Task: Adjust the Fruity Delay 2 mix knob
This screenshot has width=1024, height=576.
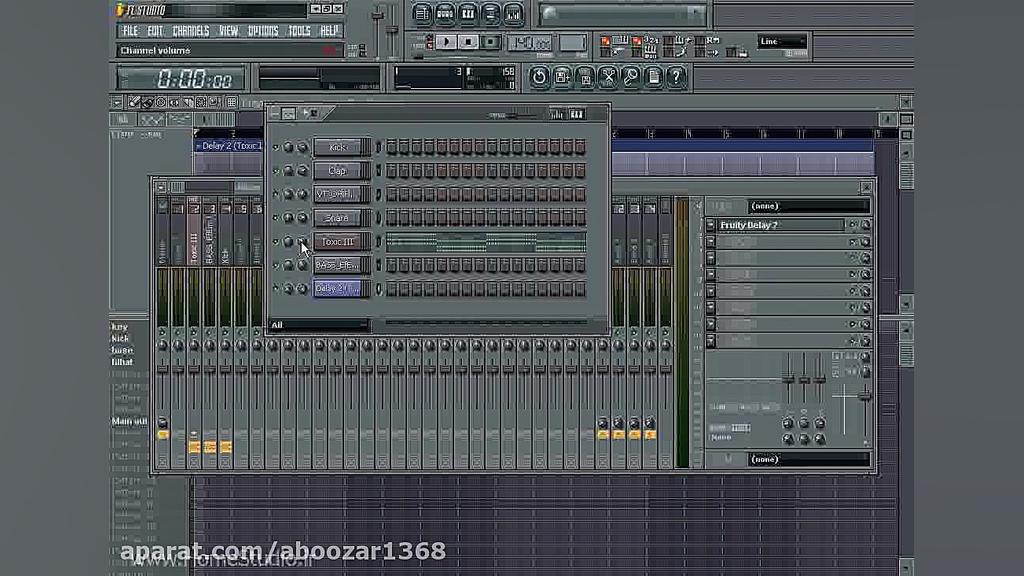Action: click(x=865, y=225)
